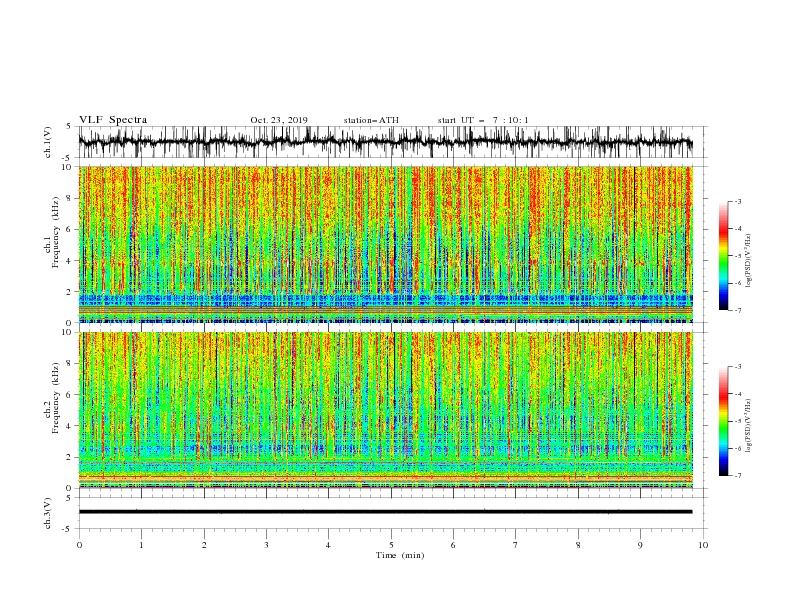This screenshot has width=792, height=612.
Task: Click the time axis tick label "4"
Action: click(x=328, y=545)
